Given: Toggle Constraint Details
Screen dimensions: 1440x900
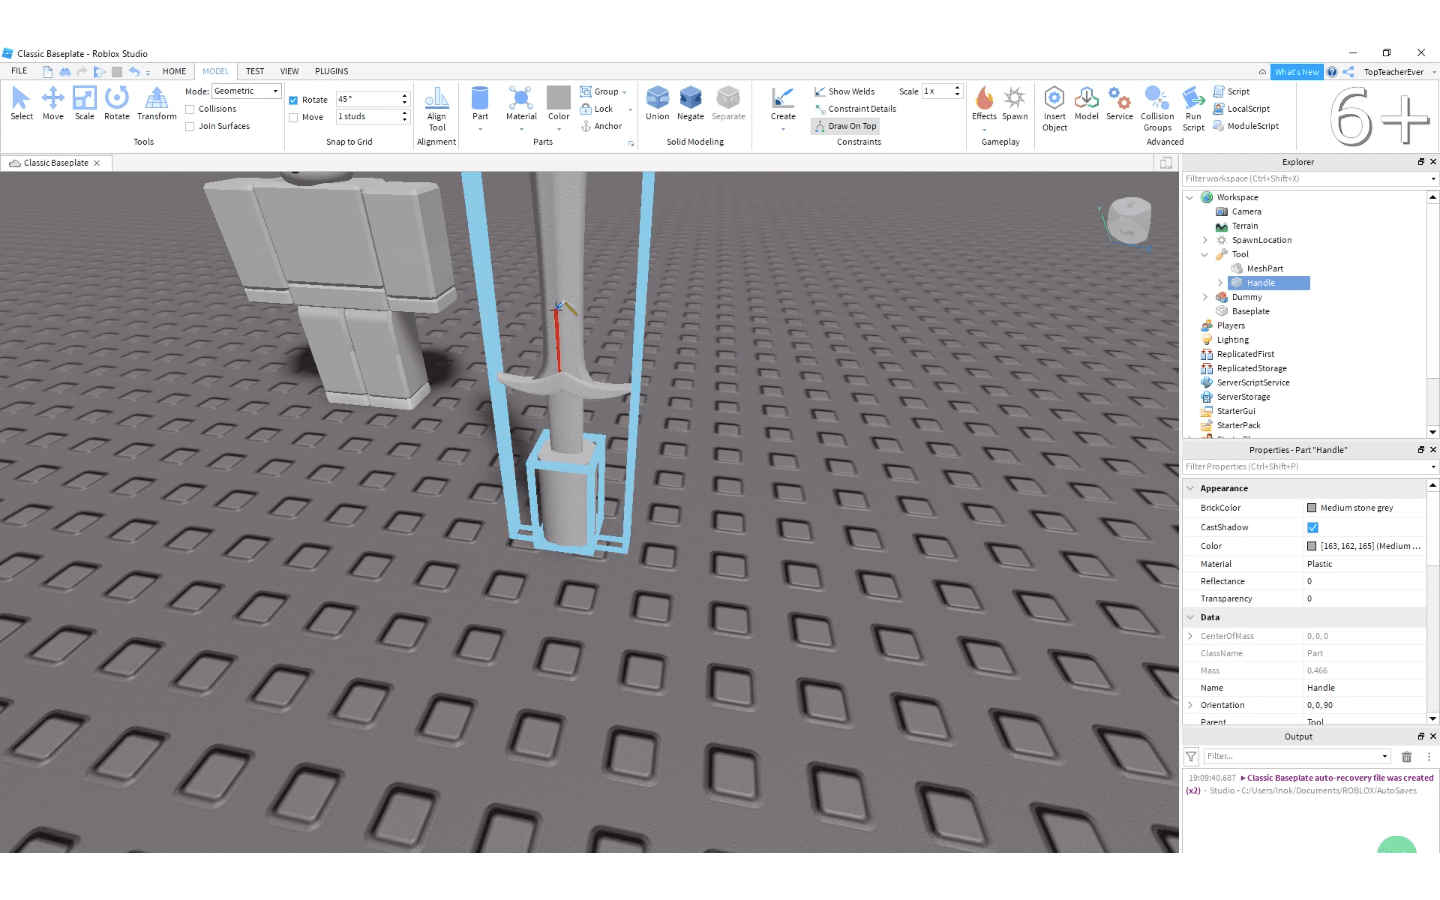Looking at the screenshot, I should [x=855, y=109].
